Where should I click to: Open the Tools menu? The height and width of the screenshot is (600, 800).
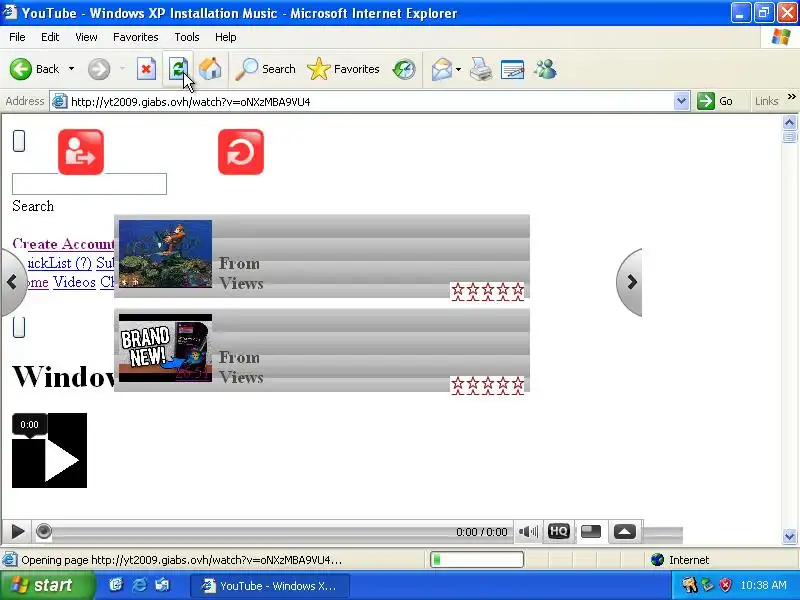click(x=187, y=37)
